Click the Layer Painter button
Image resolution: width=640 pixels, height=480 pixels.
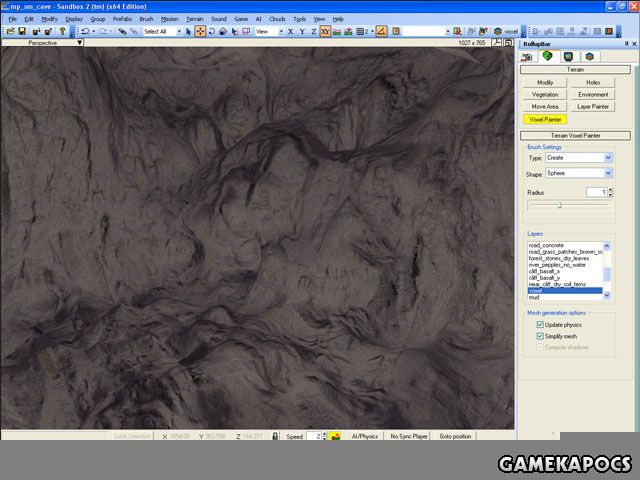(593, 107)
